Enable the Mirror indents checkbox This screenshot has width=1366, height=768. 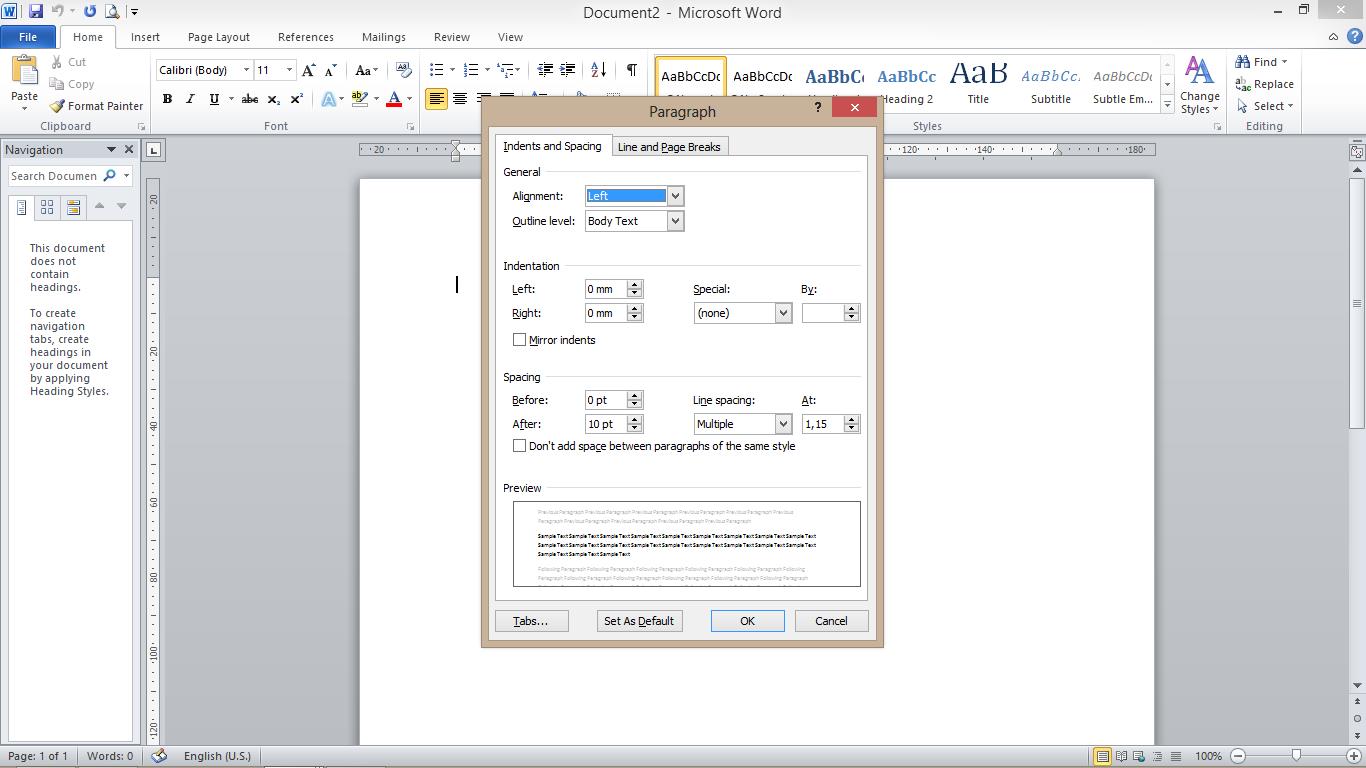pyautogui.click(x=520, y=340)
